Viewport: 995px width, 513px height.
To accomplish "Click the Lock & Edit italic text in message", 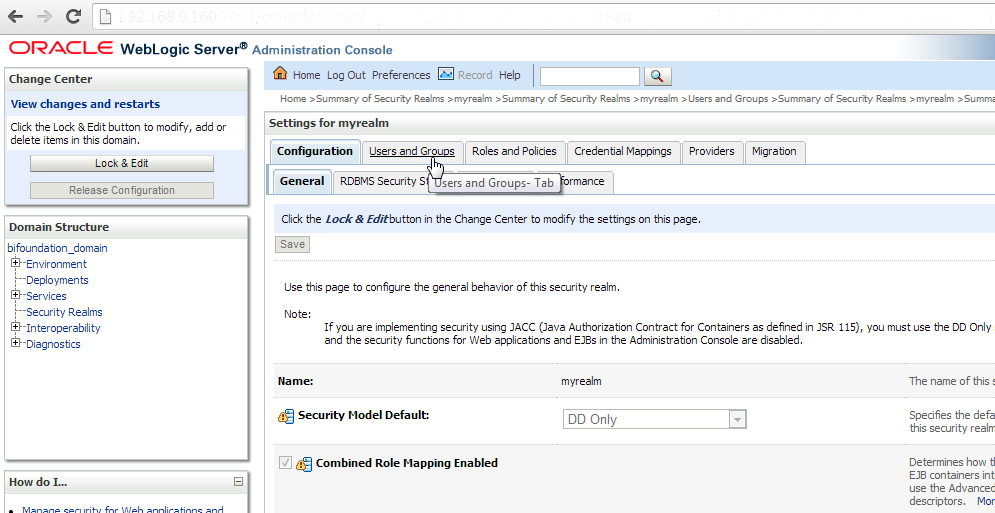I will (357, 219).
